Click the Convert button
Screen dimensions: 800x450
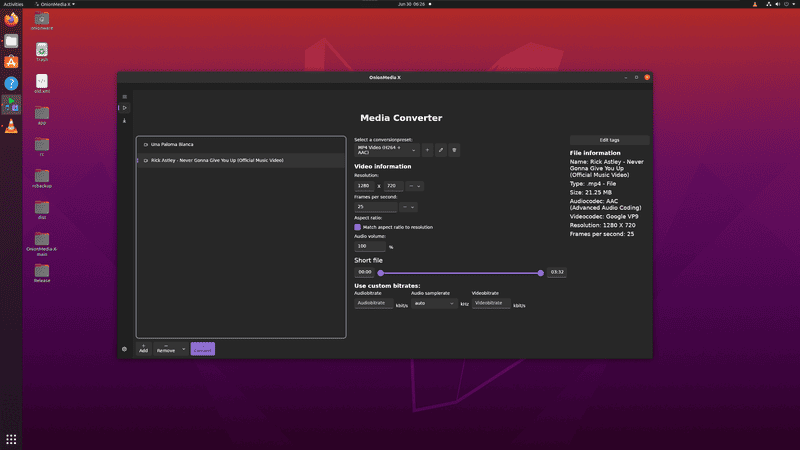[203, 349]
